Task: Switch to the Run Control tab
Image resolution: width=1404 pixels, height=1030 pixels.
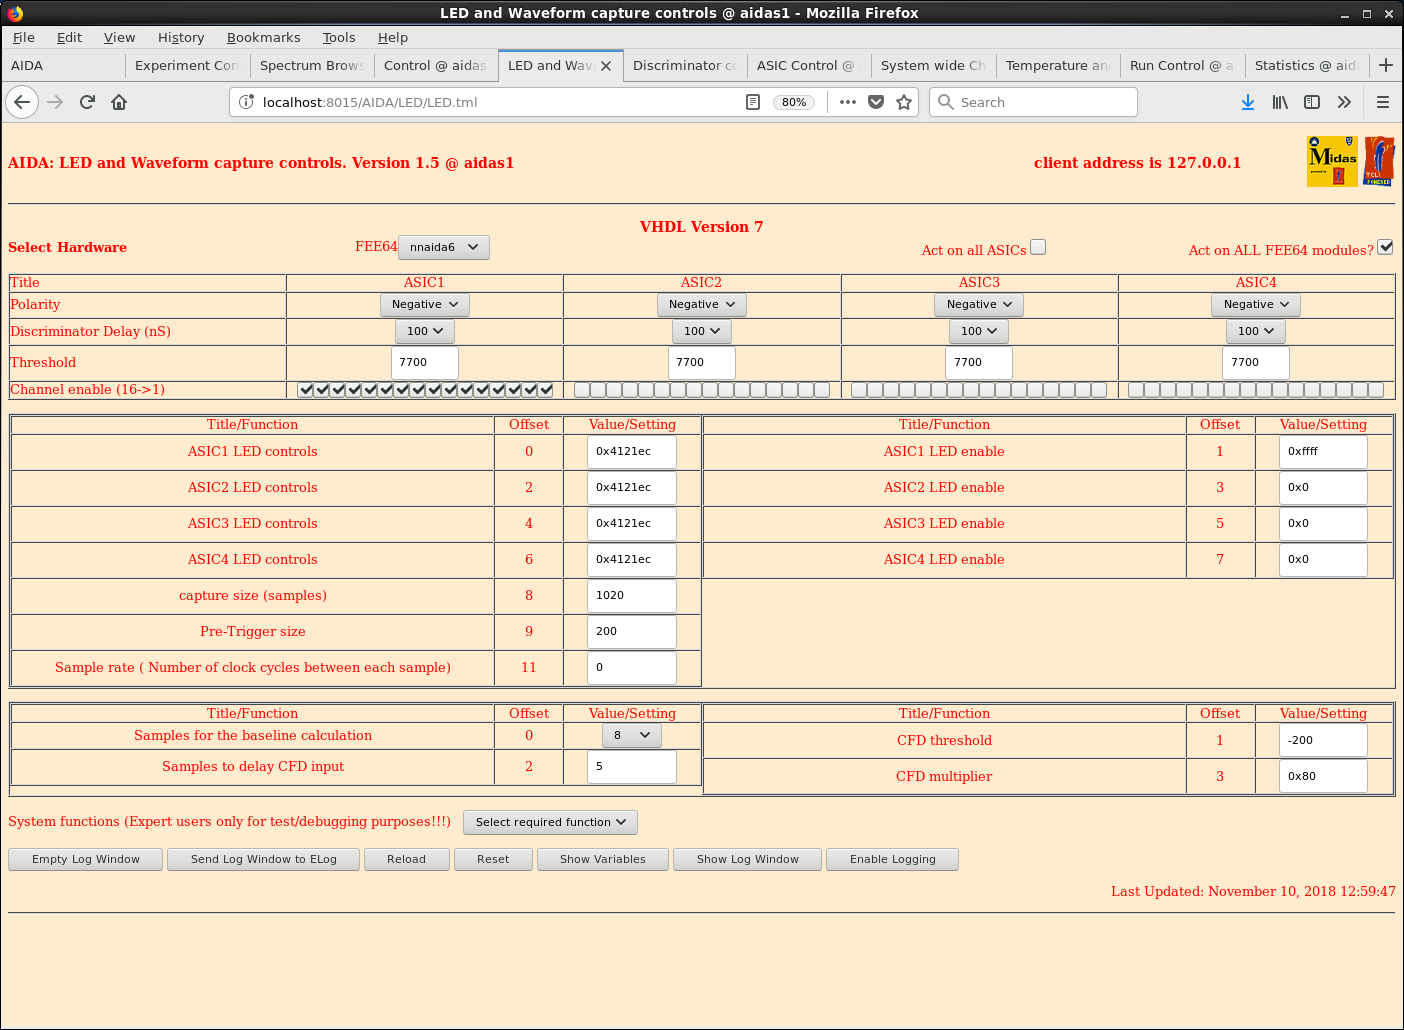Action: (1180, 65)
